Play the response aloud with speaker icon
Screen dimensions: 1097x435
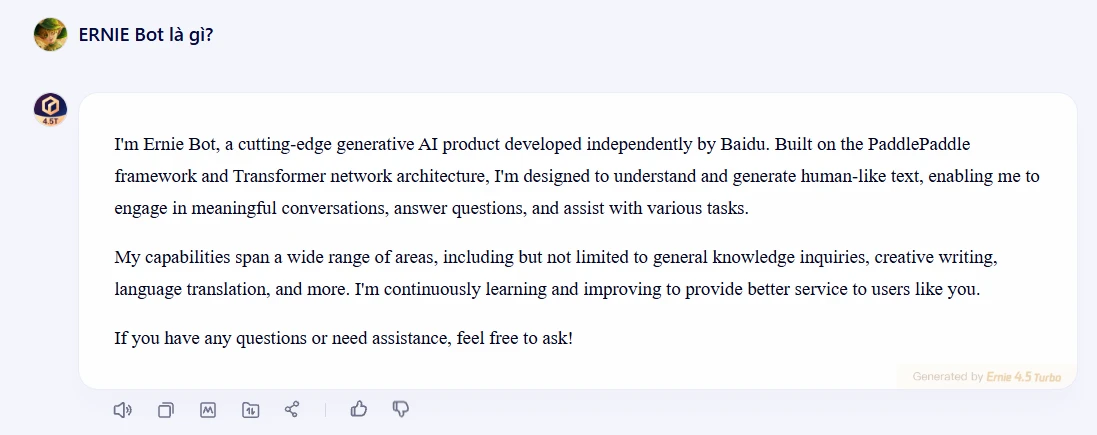[122, 410]
